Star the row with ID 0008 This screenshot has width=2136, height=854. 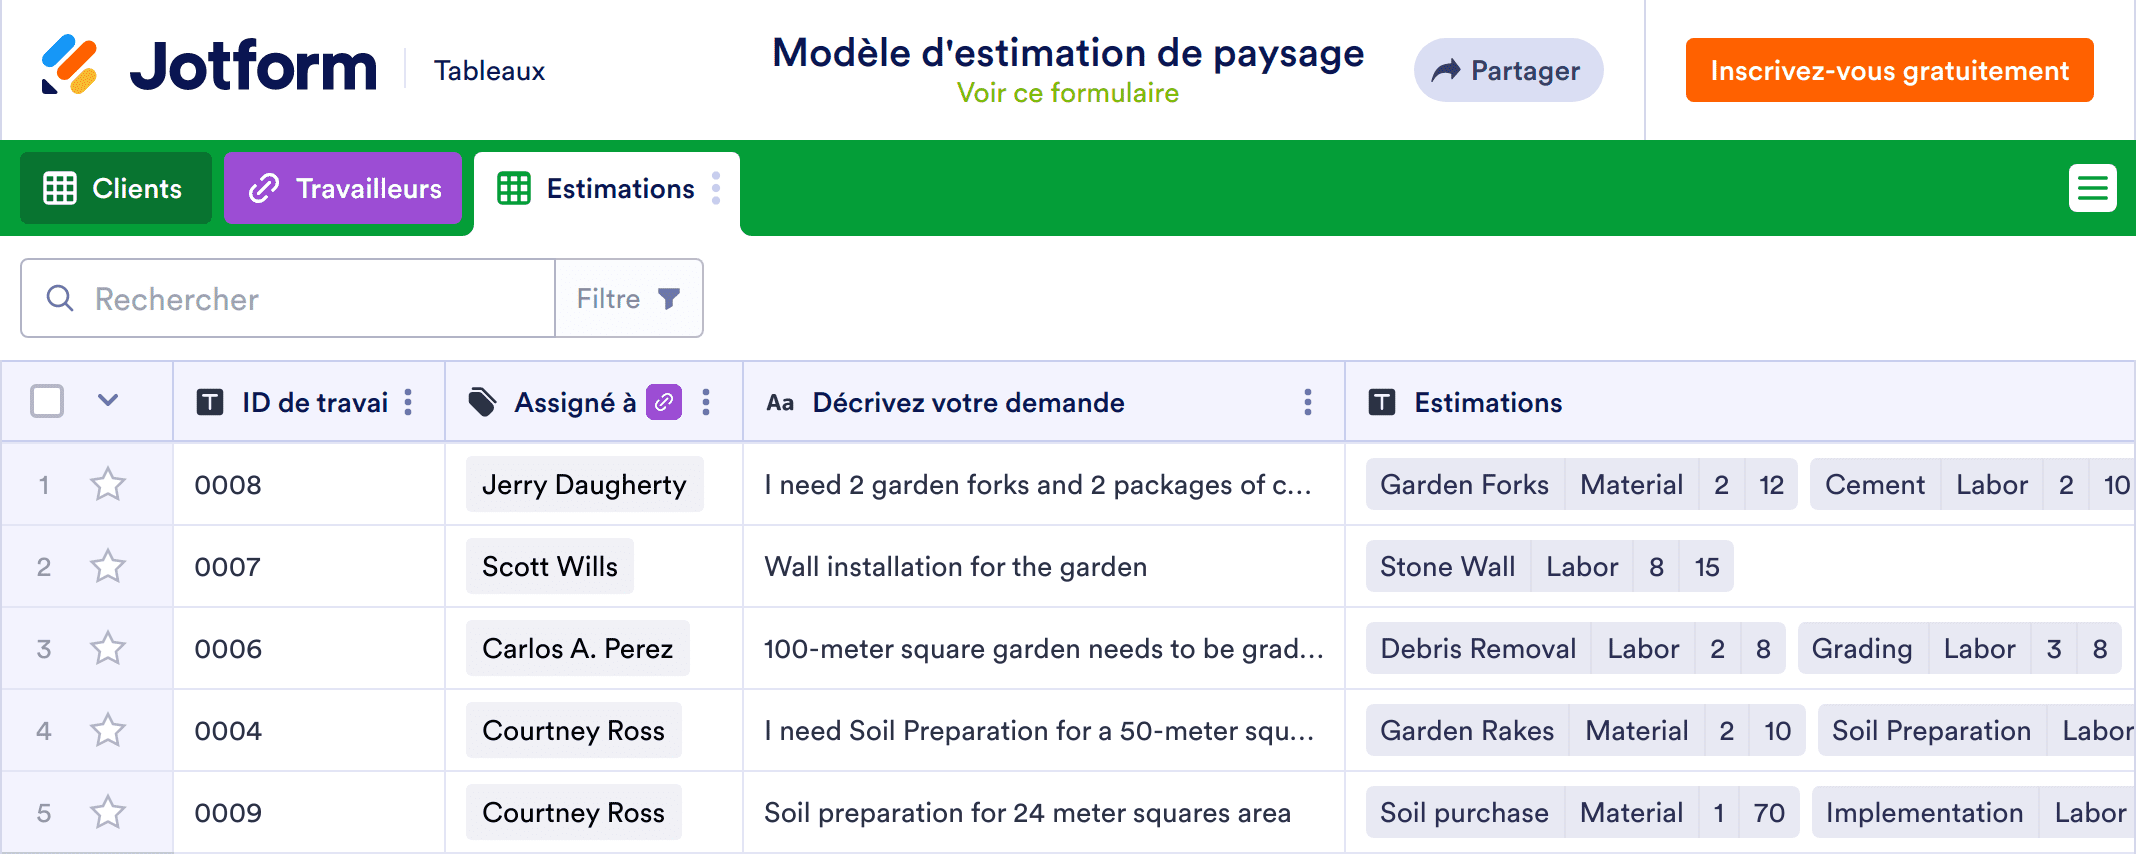(x=108, y=485)
